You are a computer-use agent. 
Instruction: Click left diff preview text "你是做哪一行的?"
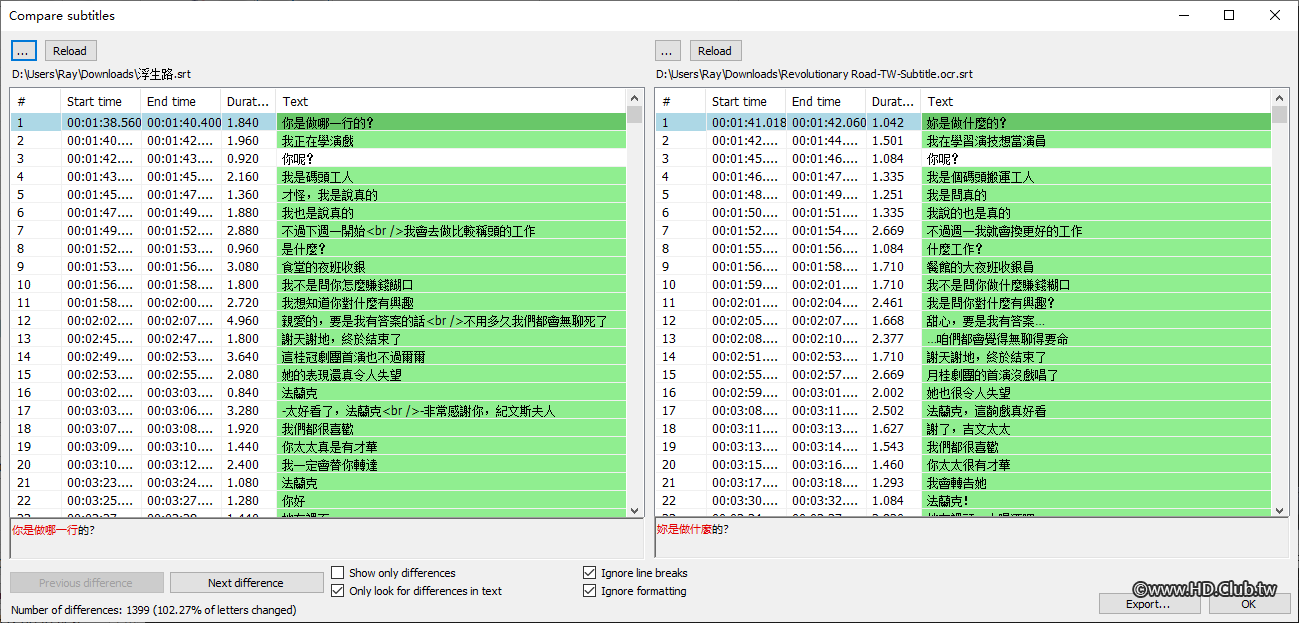point(53,530)
